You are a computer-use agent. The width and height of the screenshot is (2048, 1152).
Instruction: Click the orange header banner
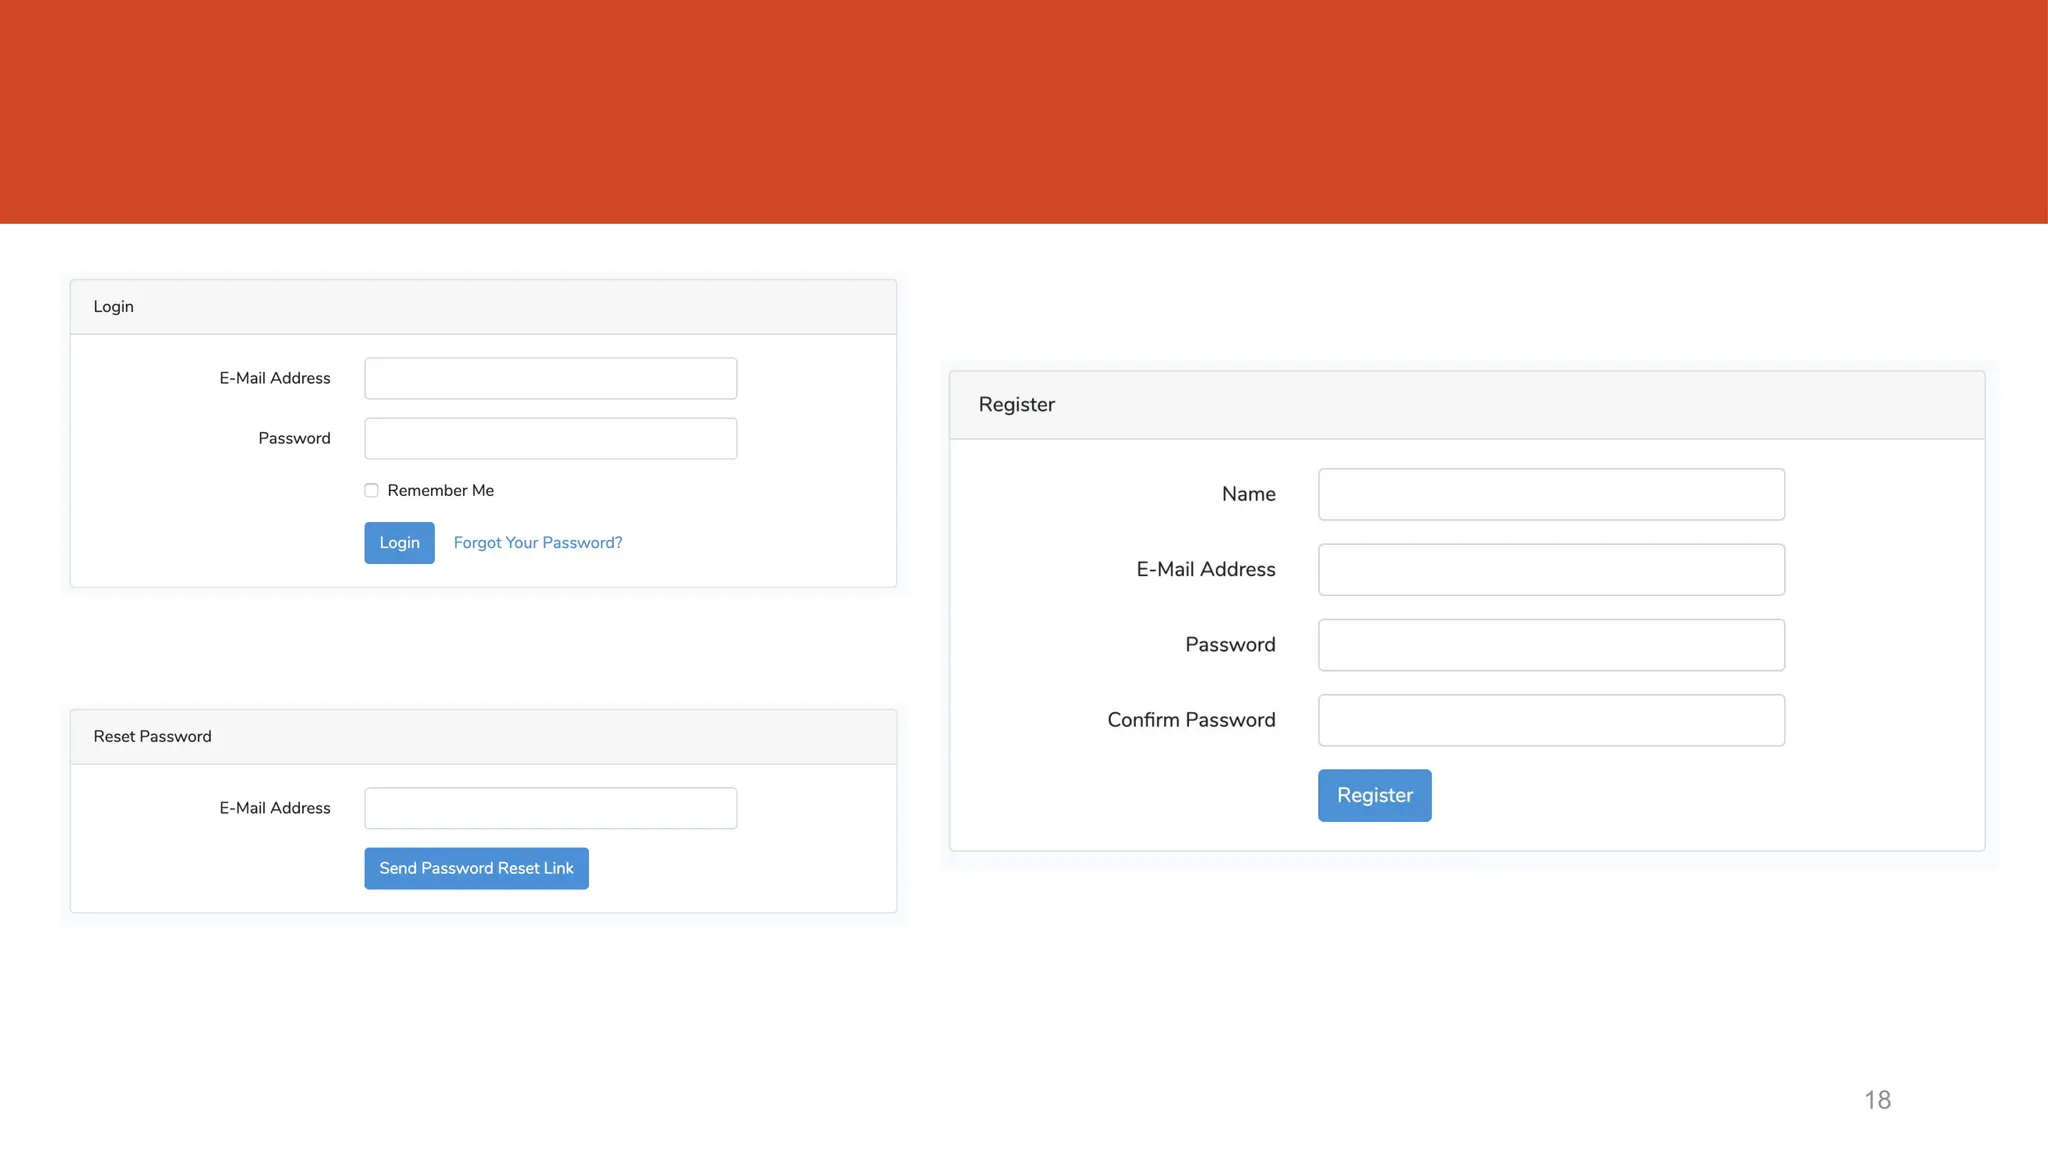(1024, 111)
